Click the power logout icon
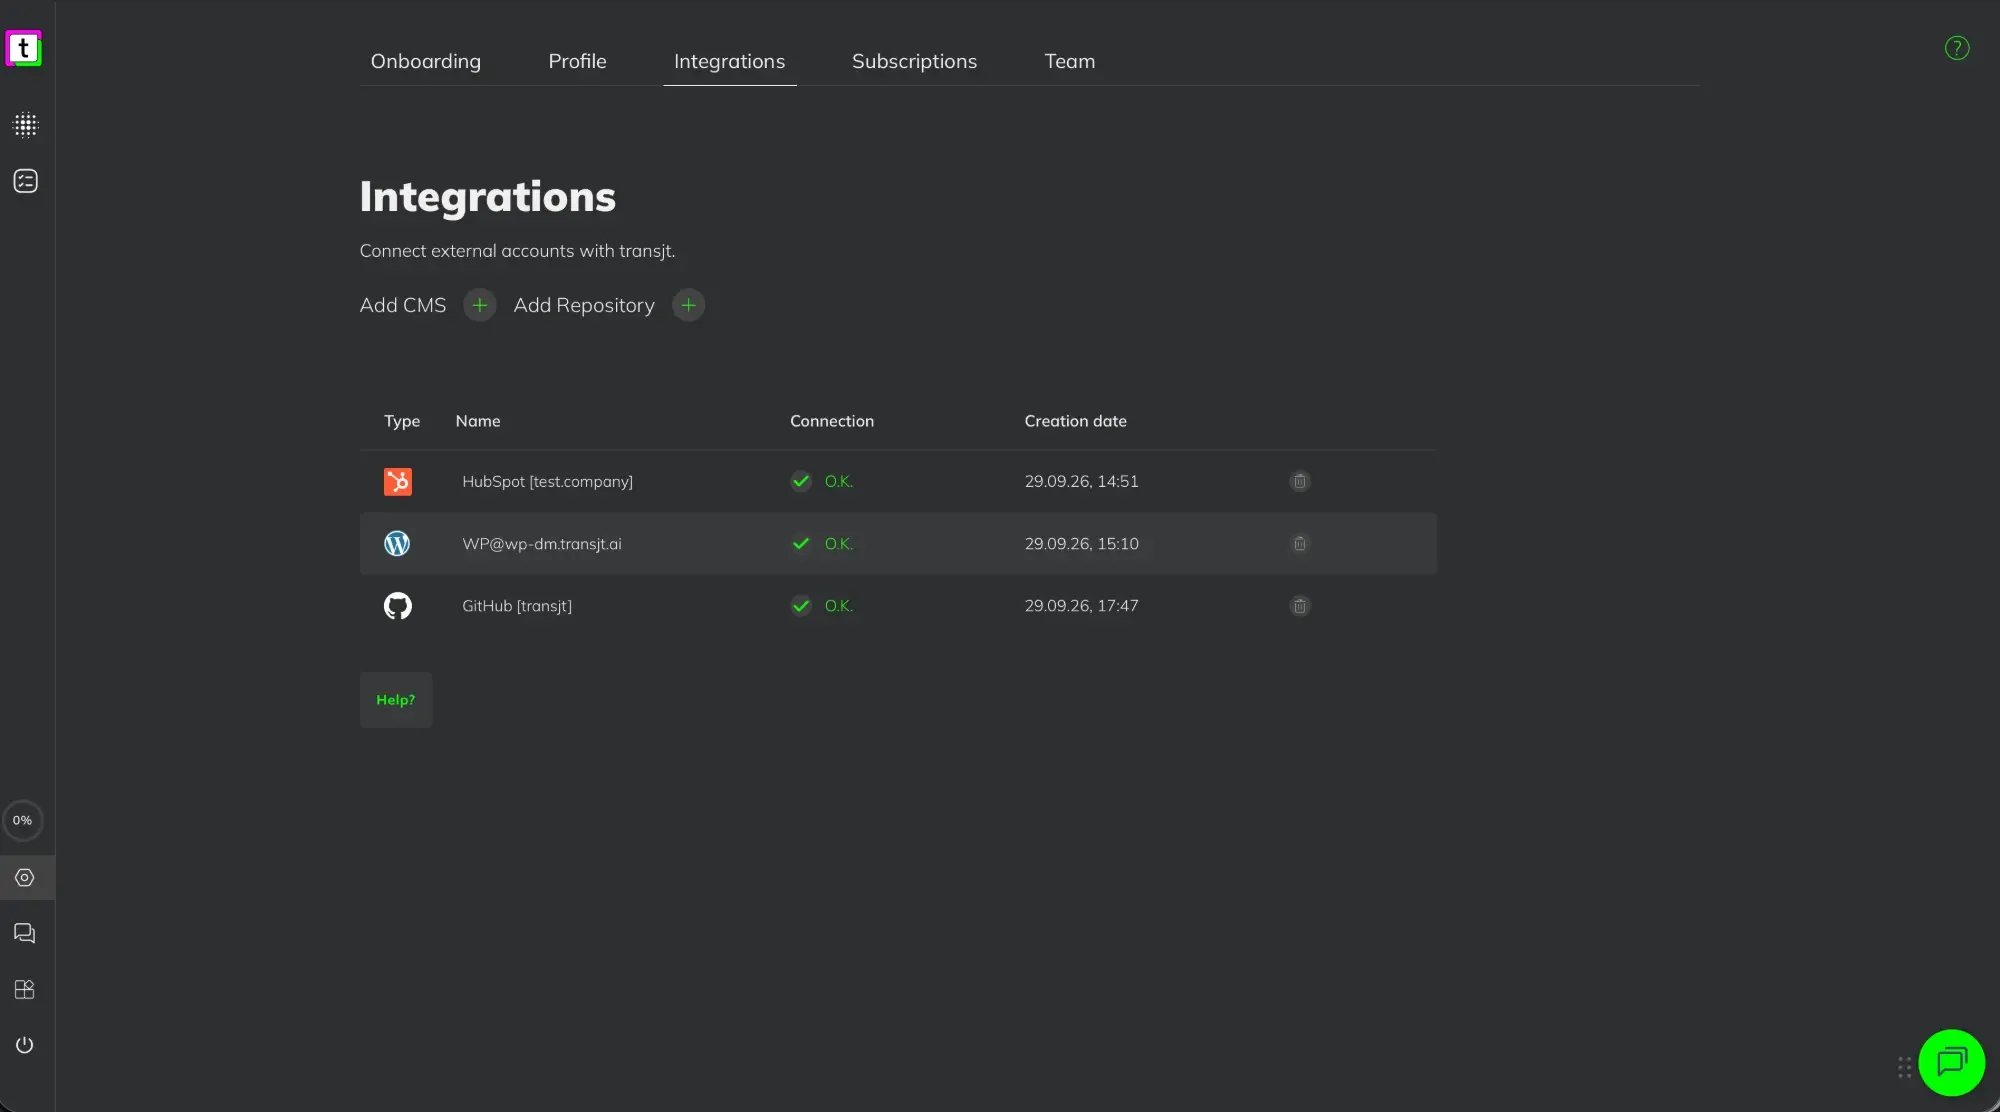Image resolution: width=2000 pixels, height=1112 pixels. [x=25, y=1045]
